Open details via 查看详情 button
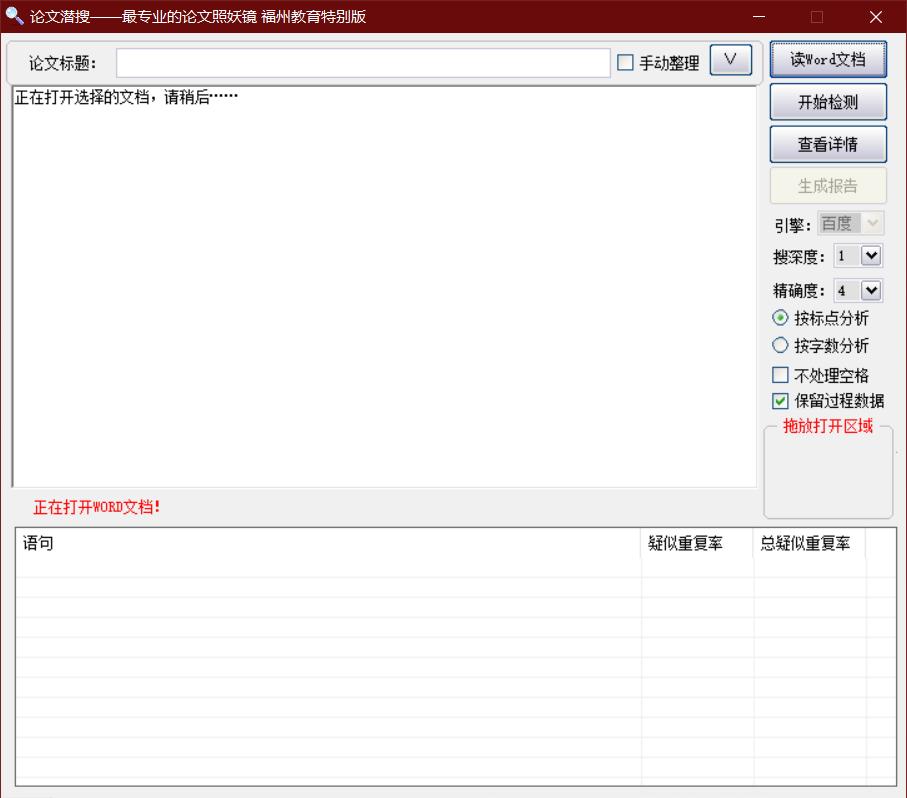Viewport: 907px width, 798px height. coord(828,144)
